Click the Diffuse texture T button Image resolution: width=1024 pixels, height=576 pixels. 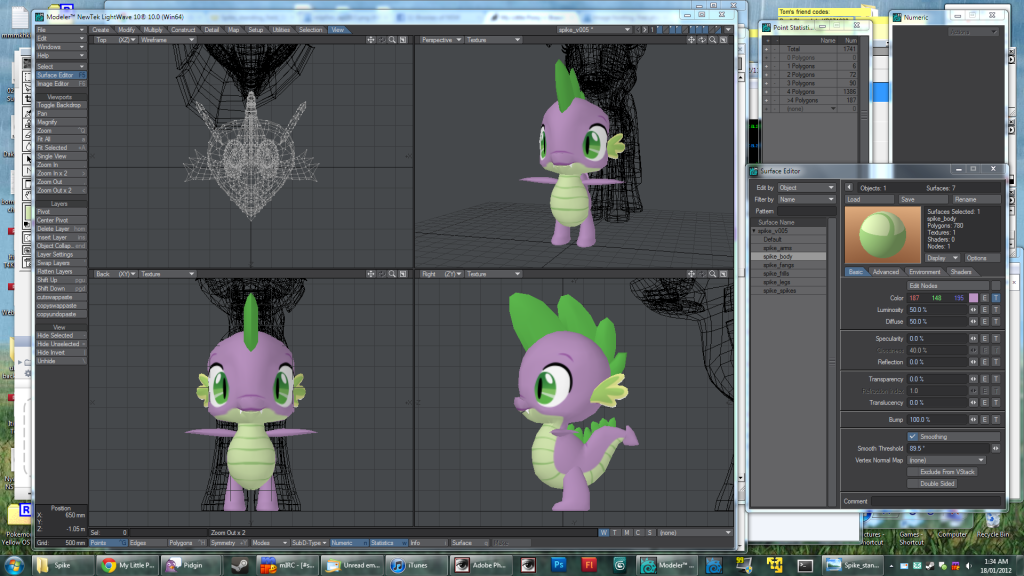[996, 321]
